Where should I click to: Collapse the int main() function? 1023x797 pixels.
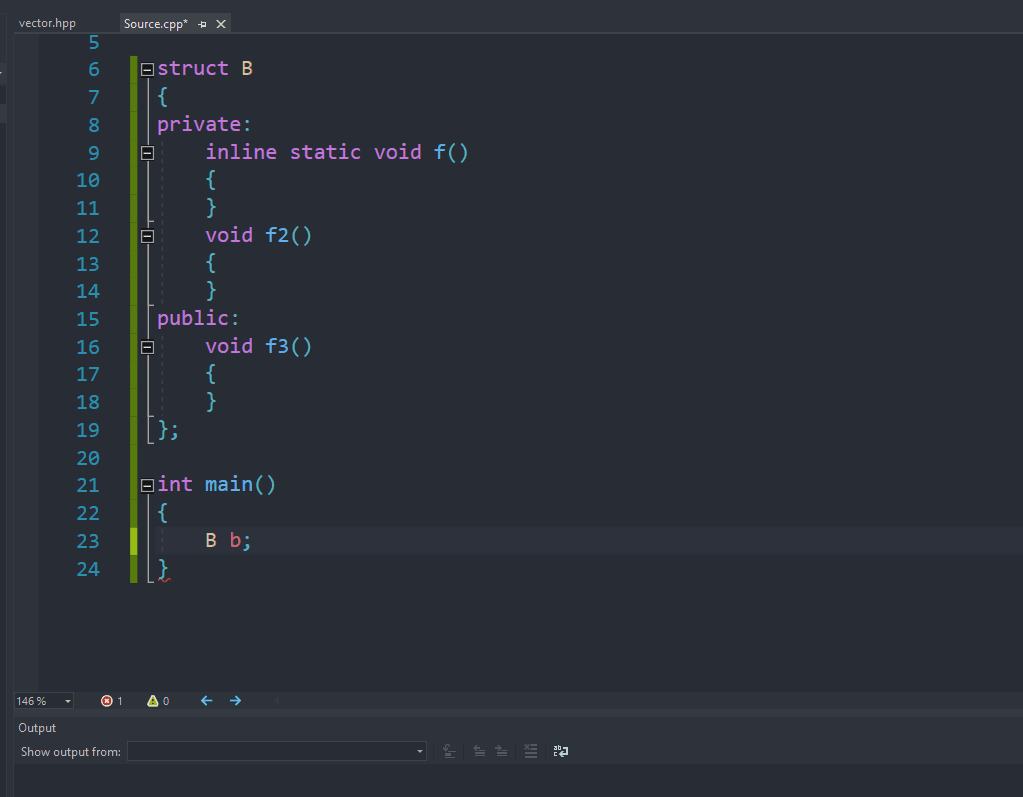(147, 485)
